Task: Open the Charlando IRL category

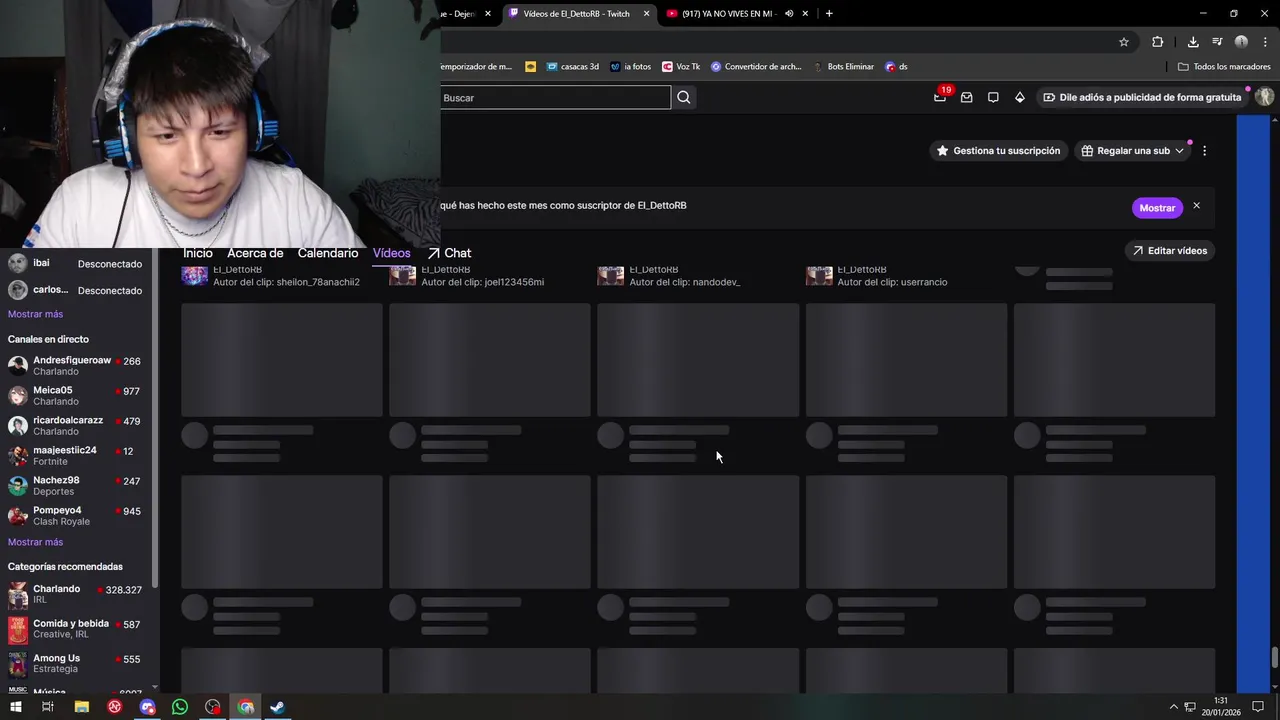Action: pos(76,594)
